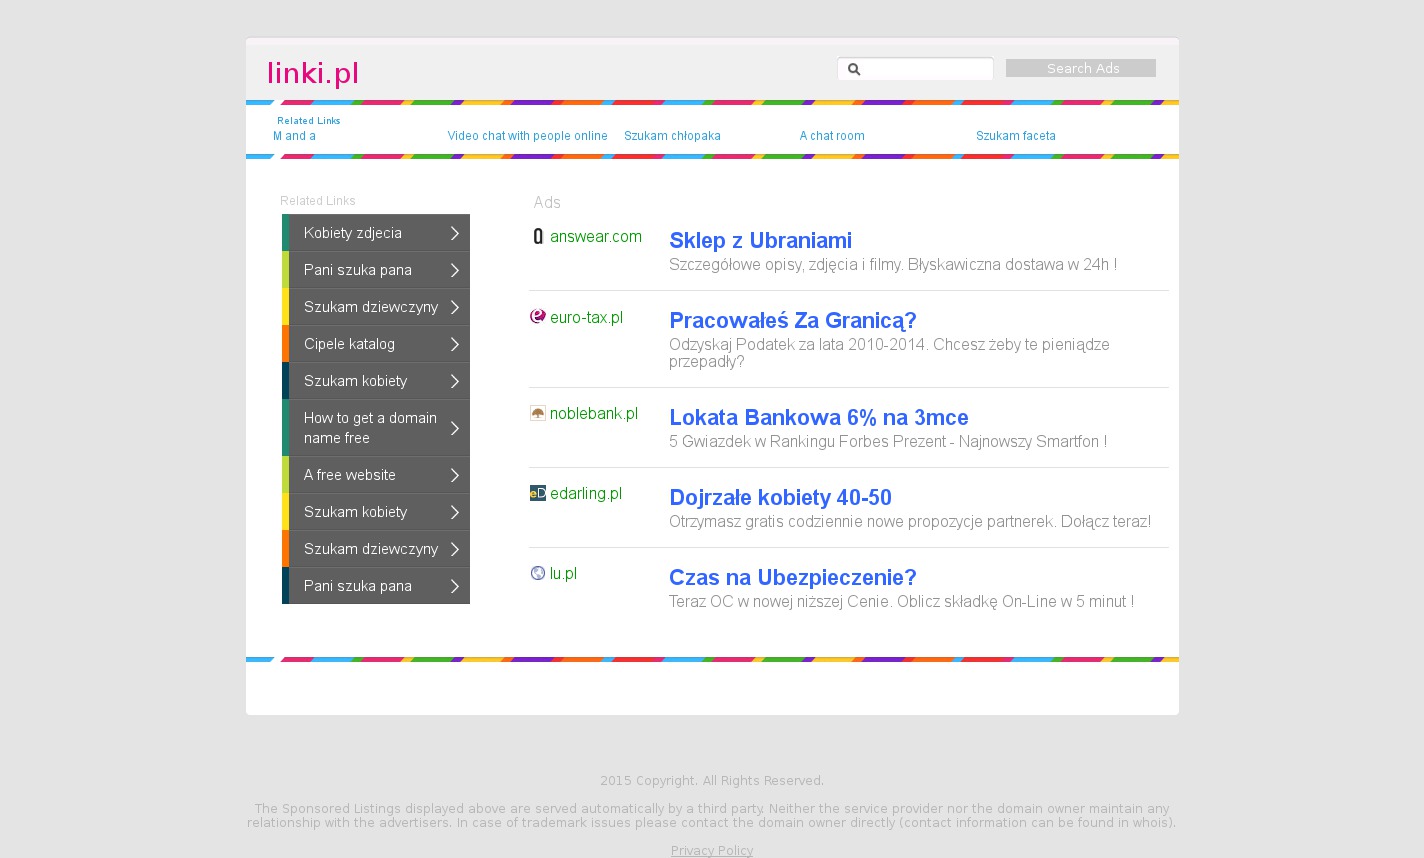Image resolution: width=1424 pixels, height=858 pixels.
Task: Select first 'Pani szuka pana' sidebar item
Action: click(357, 270)
